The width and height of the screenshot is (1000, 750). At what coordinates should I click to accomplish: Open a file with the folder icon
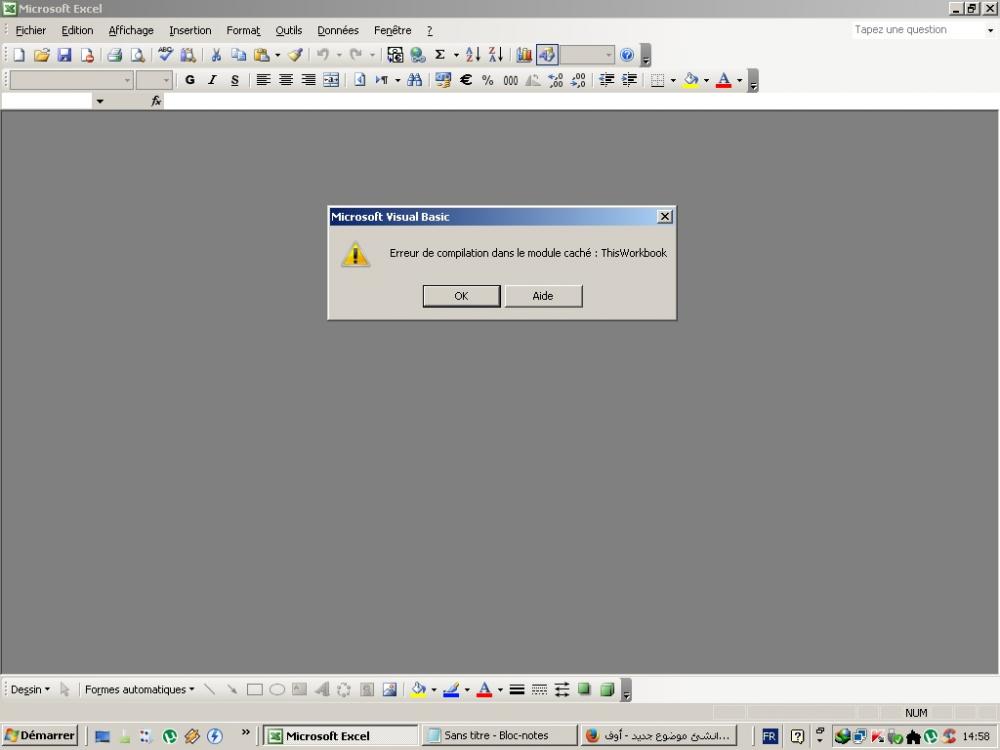point(42,55)
